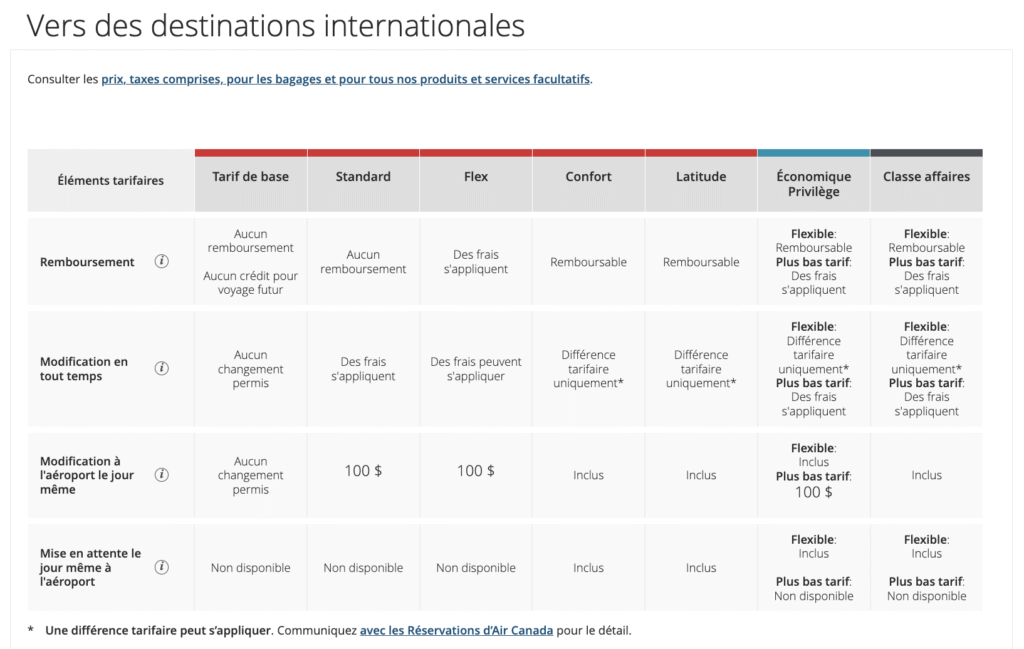
Task: Click the Une différence tarifaire footnote text
Action: point(158,631)
